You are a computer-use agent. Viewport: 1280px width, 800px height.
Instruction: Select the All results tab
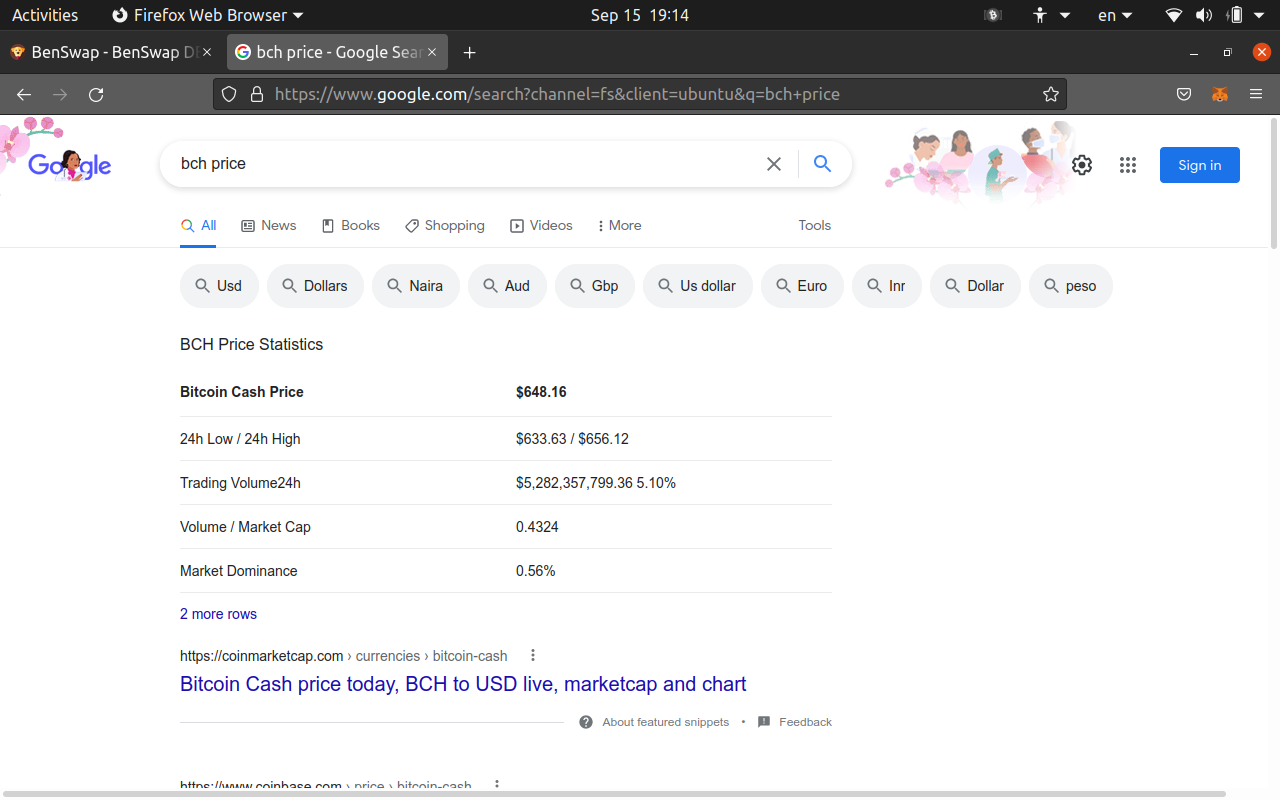pyautogui.click(x=198, y=226)
